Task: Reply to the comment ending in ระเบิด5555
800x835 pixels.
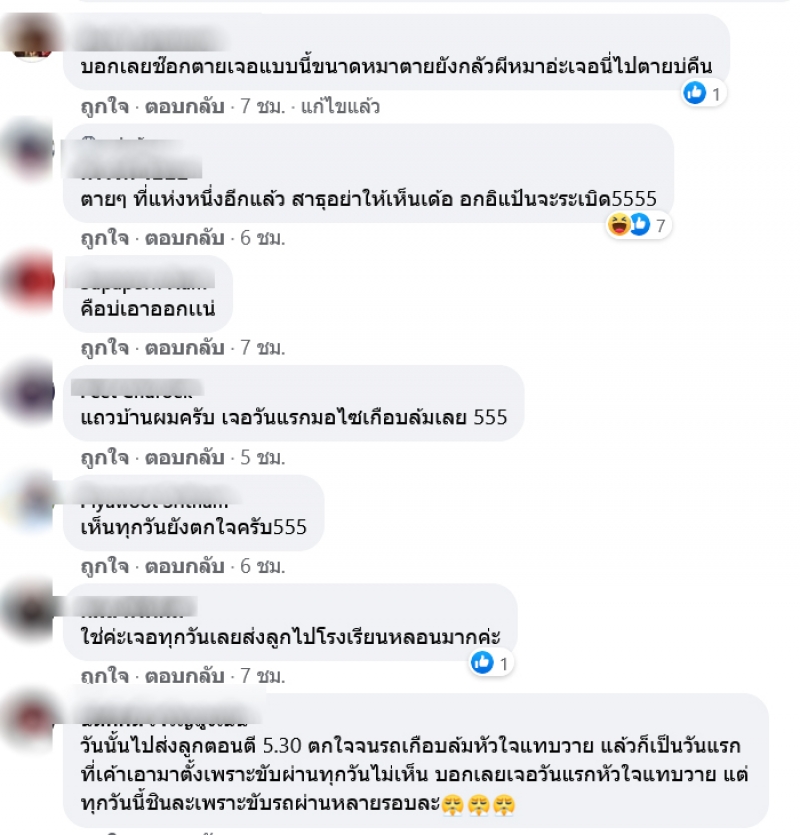Action: click(184, 238)
